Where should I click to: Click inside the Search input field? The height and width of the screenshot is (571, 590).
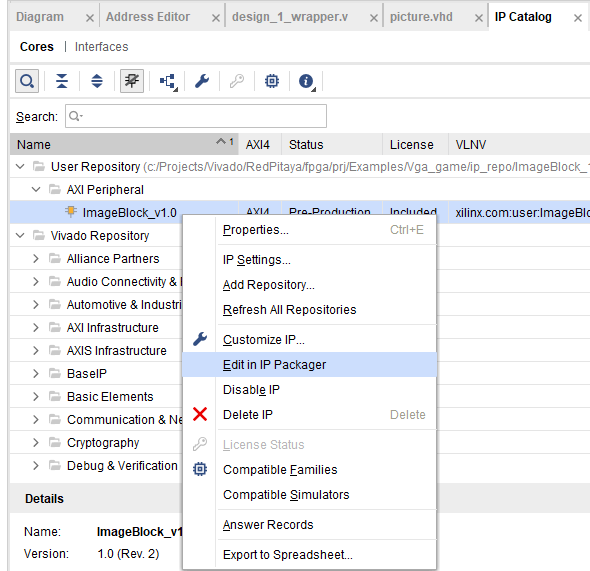[196, 116]
